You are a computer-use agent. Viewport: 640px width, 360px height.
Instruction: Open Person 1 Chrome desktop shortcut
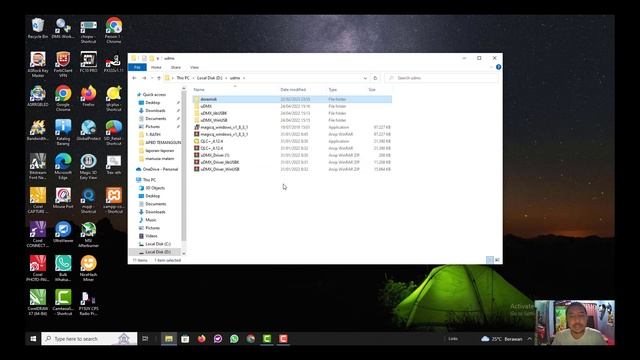tap(113, 30)
